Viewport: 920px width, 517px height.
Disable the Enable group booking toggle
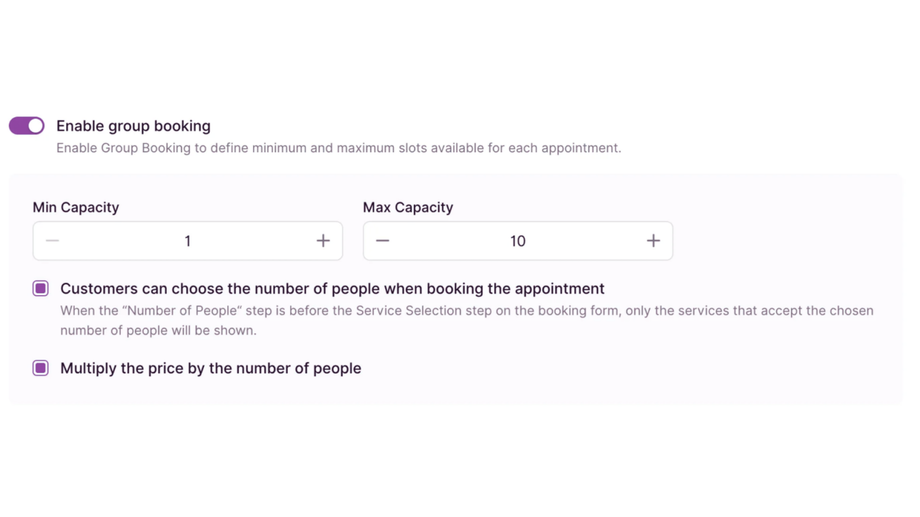[x=27, y=126]
